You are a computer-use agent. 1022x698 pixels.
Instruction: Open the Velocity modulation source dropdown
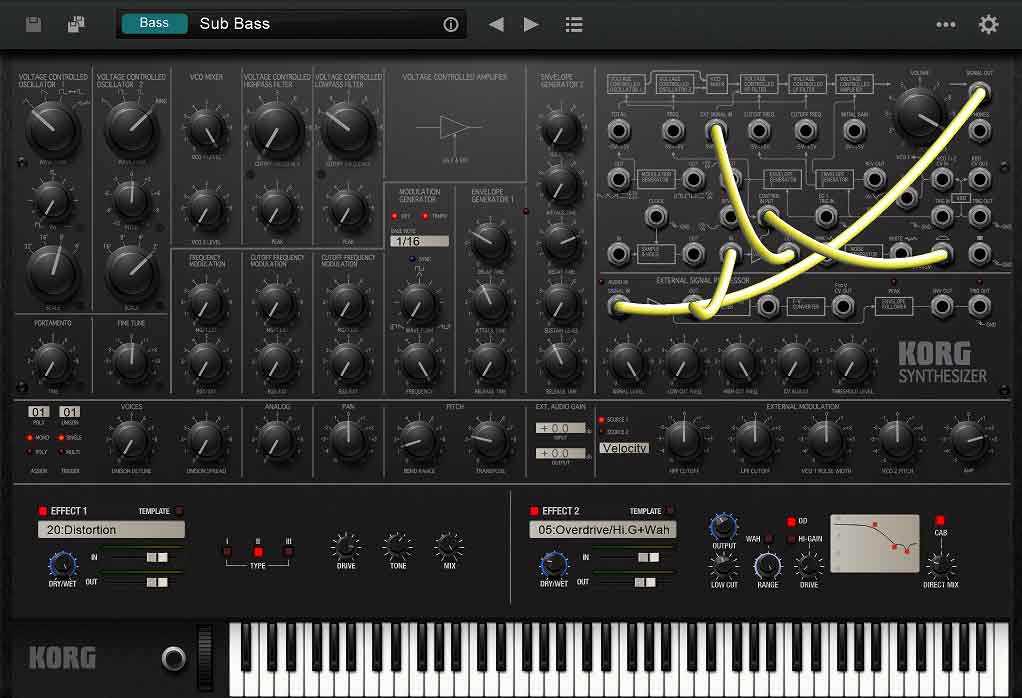click(x=624, y=448)
